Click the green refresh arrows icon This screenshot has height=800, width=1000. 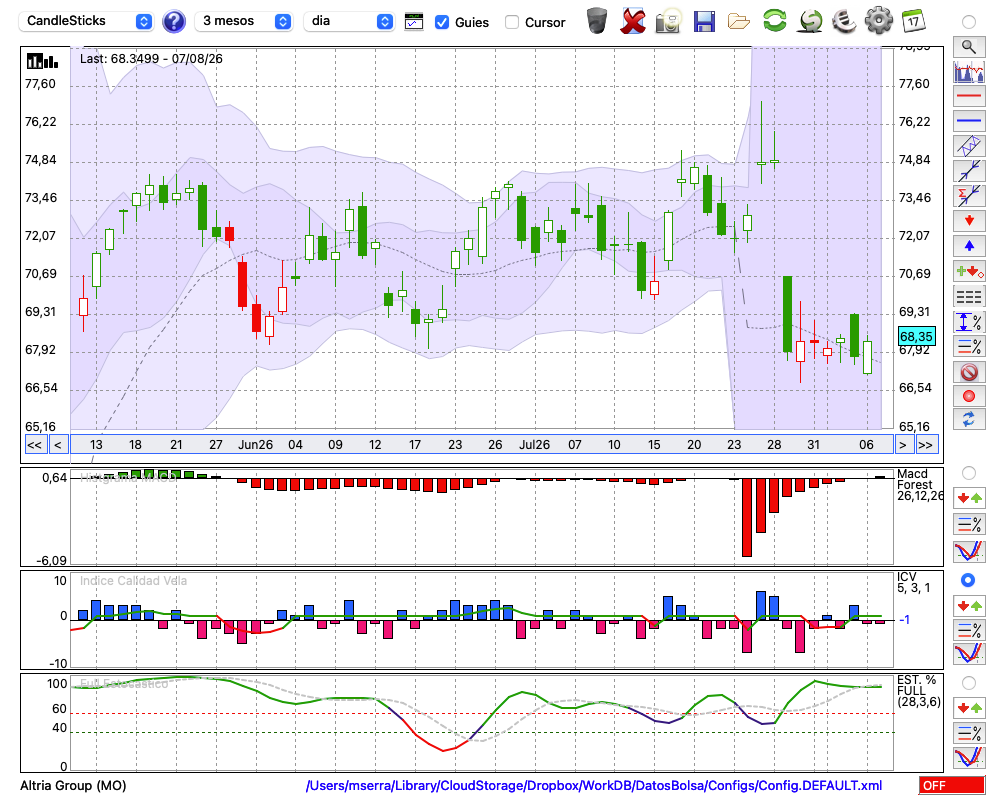click(774, 20)
